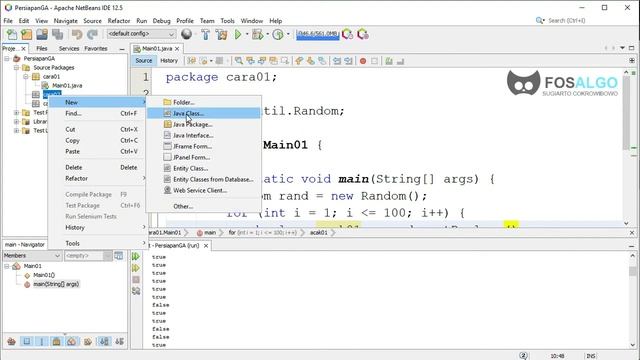The image size is (640, 360).
Task: Click the New Project toolbar icon
Action: [27, 35]
